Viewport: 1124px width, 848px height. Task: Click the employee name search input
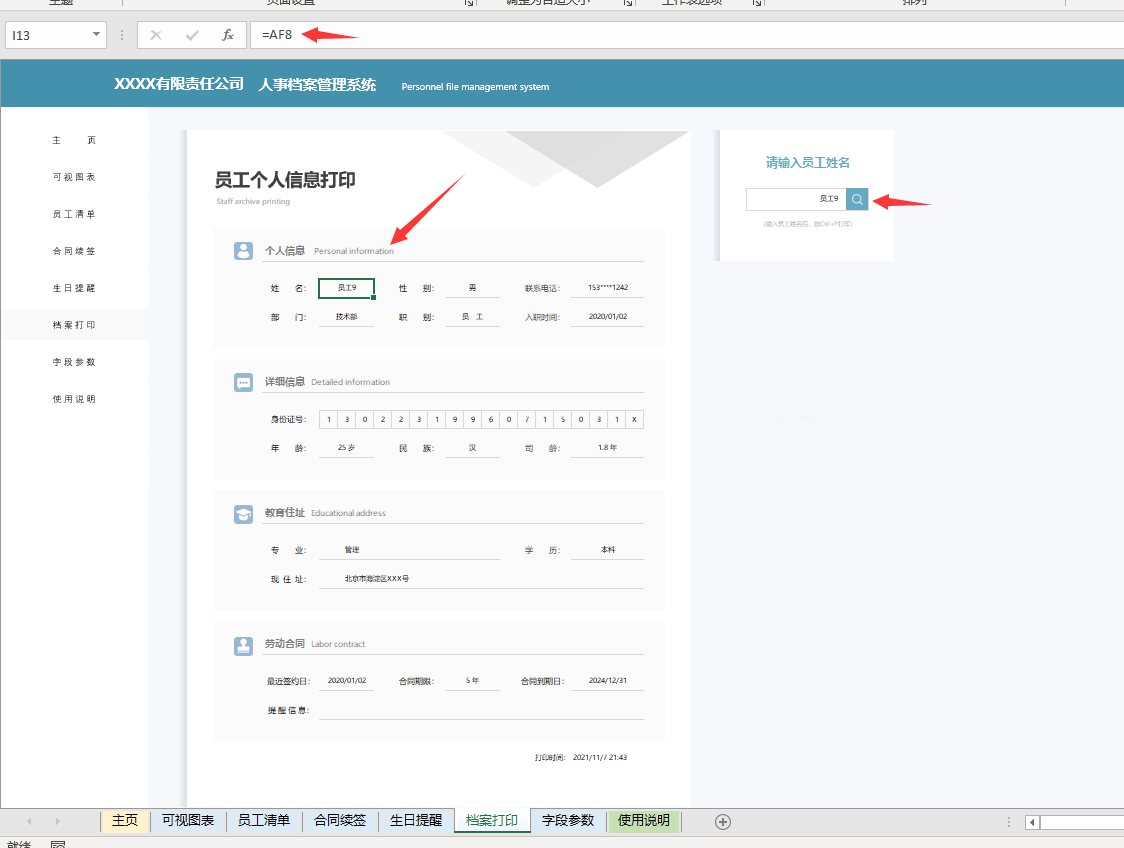click(x=796, y=199)
